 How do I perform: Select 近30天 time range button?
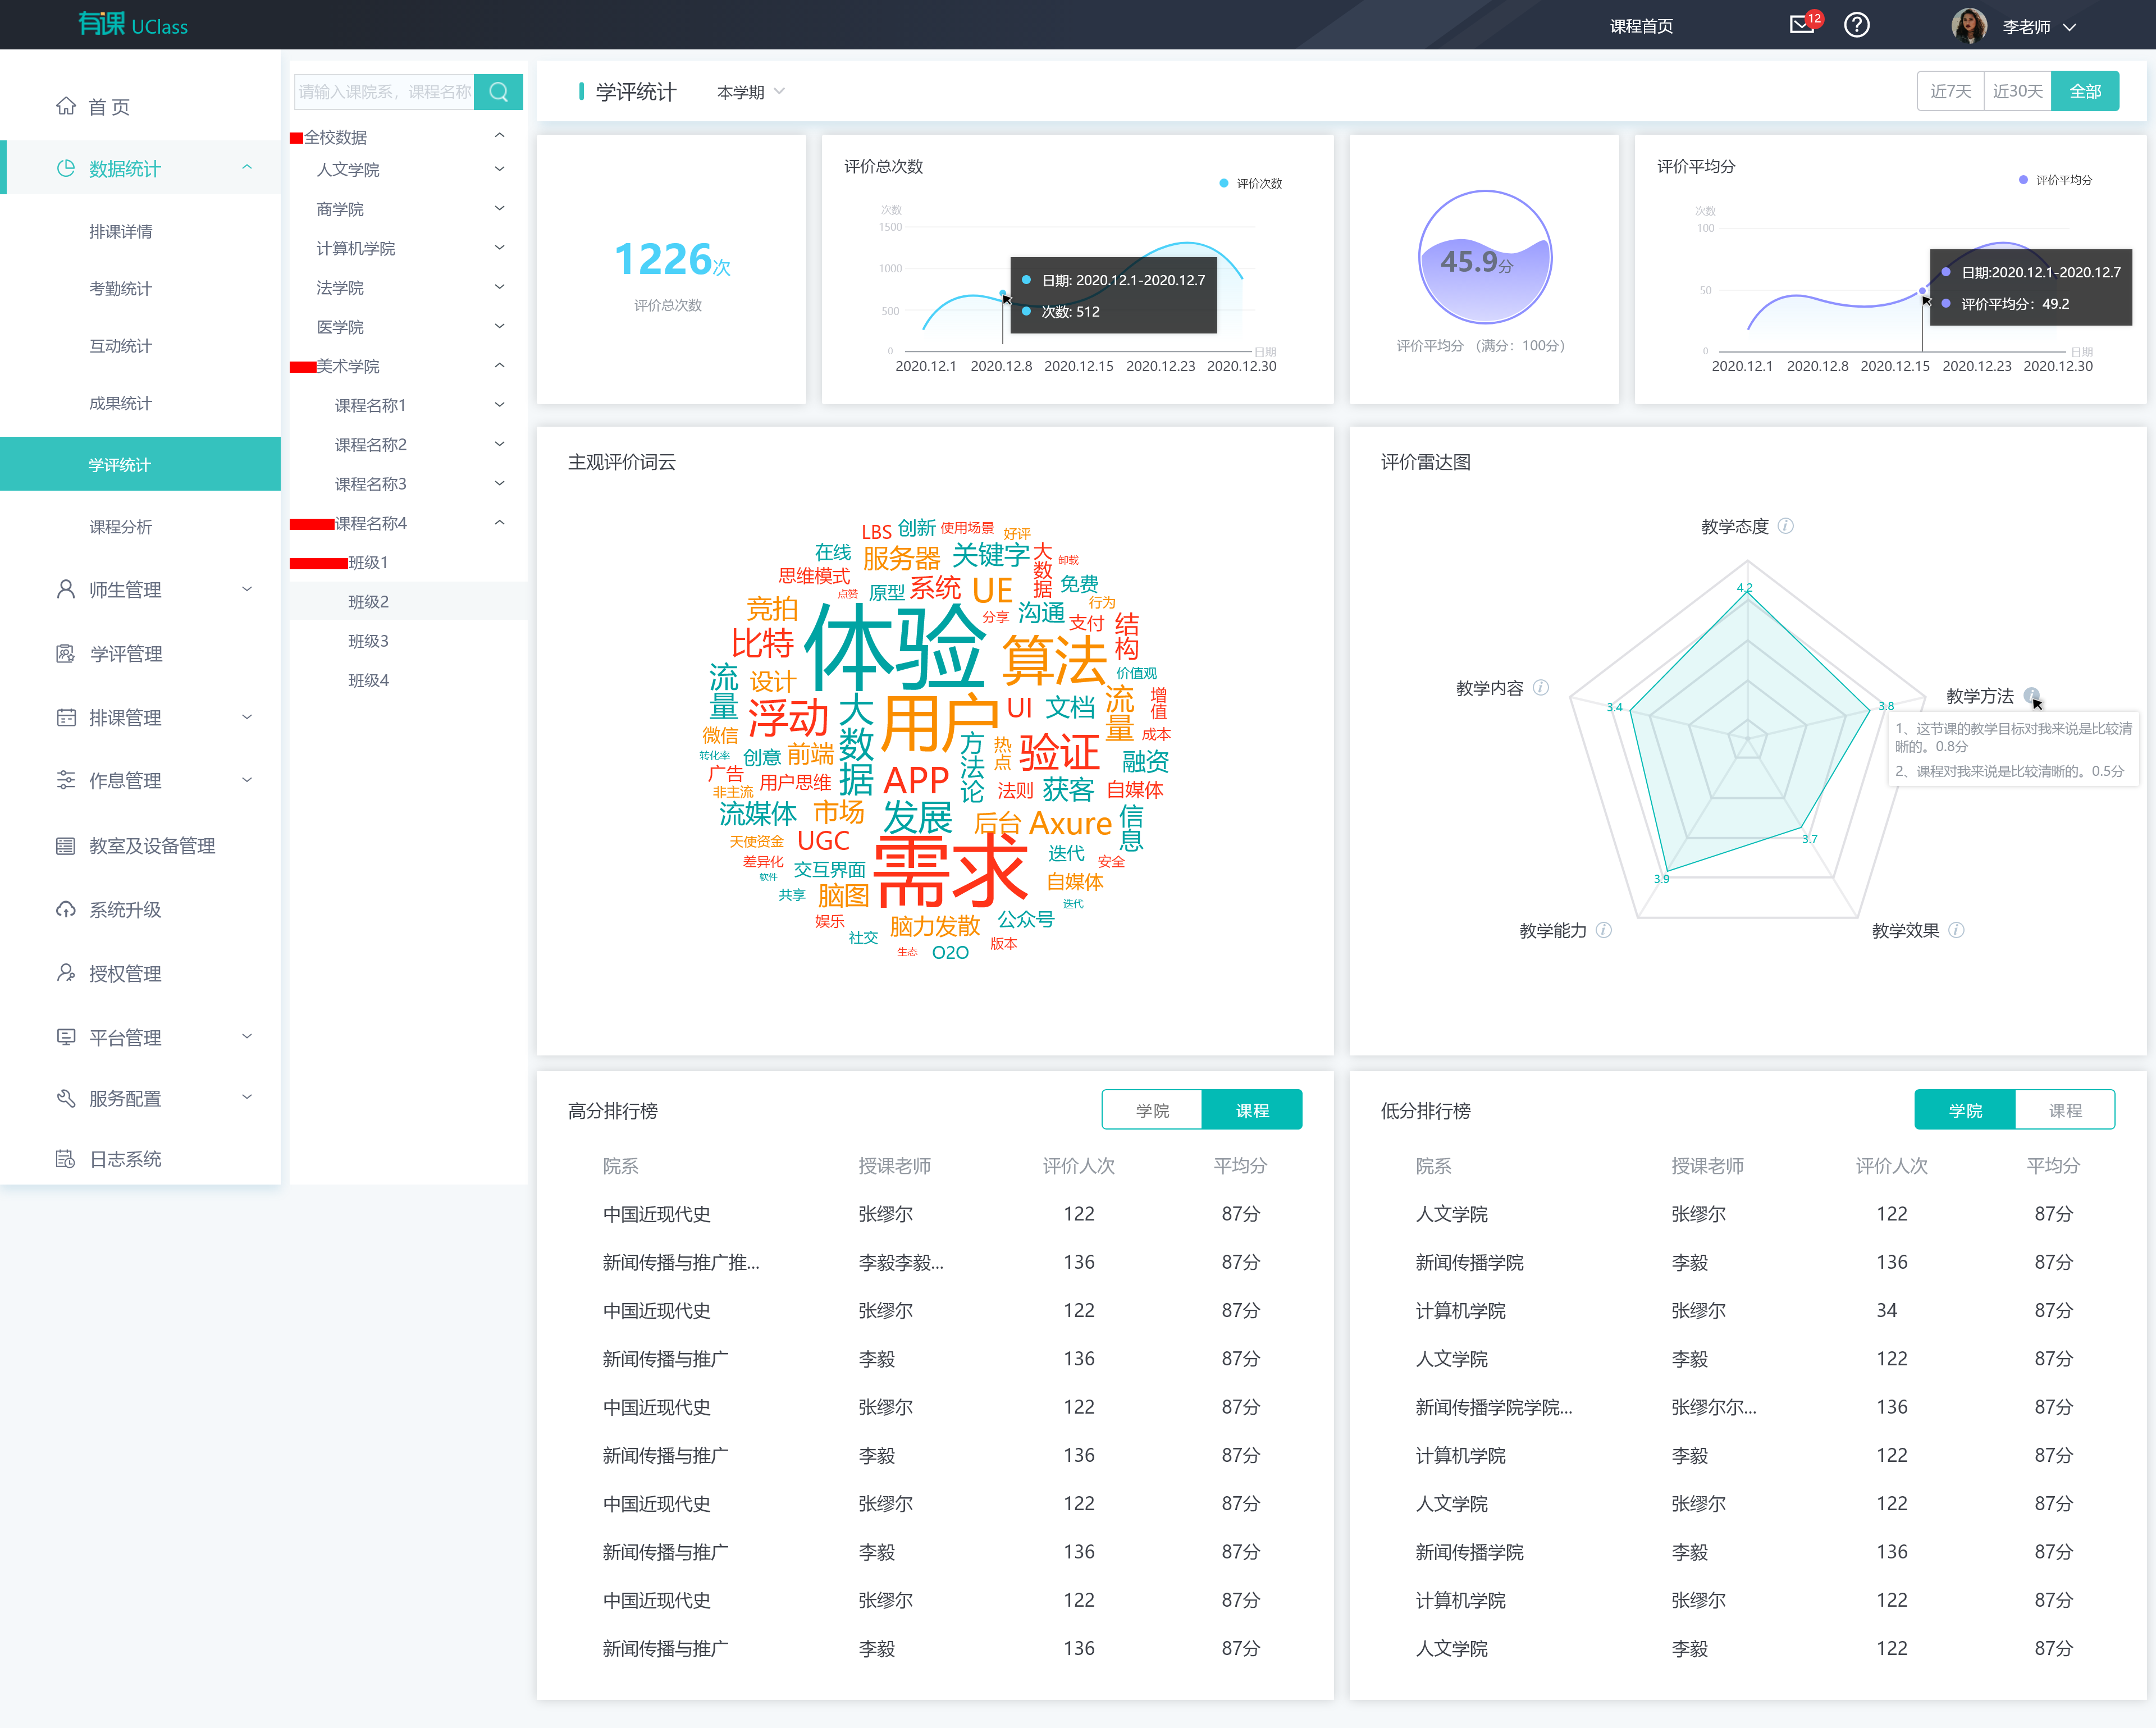[x=2017, y=91]
